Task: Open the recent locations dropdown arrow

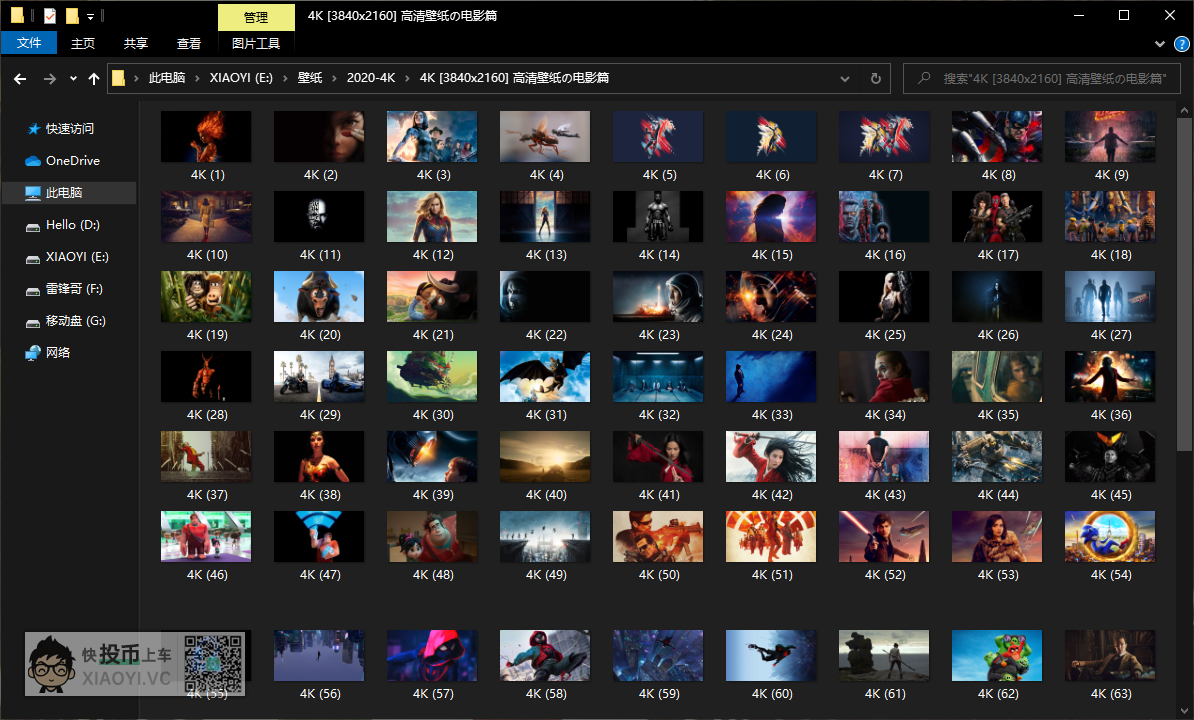Action: click(x=73, y=78)
